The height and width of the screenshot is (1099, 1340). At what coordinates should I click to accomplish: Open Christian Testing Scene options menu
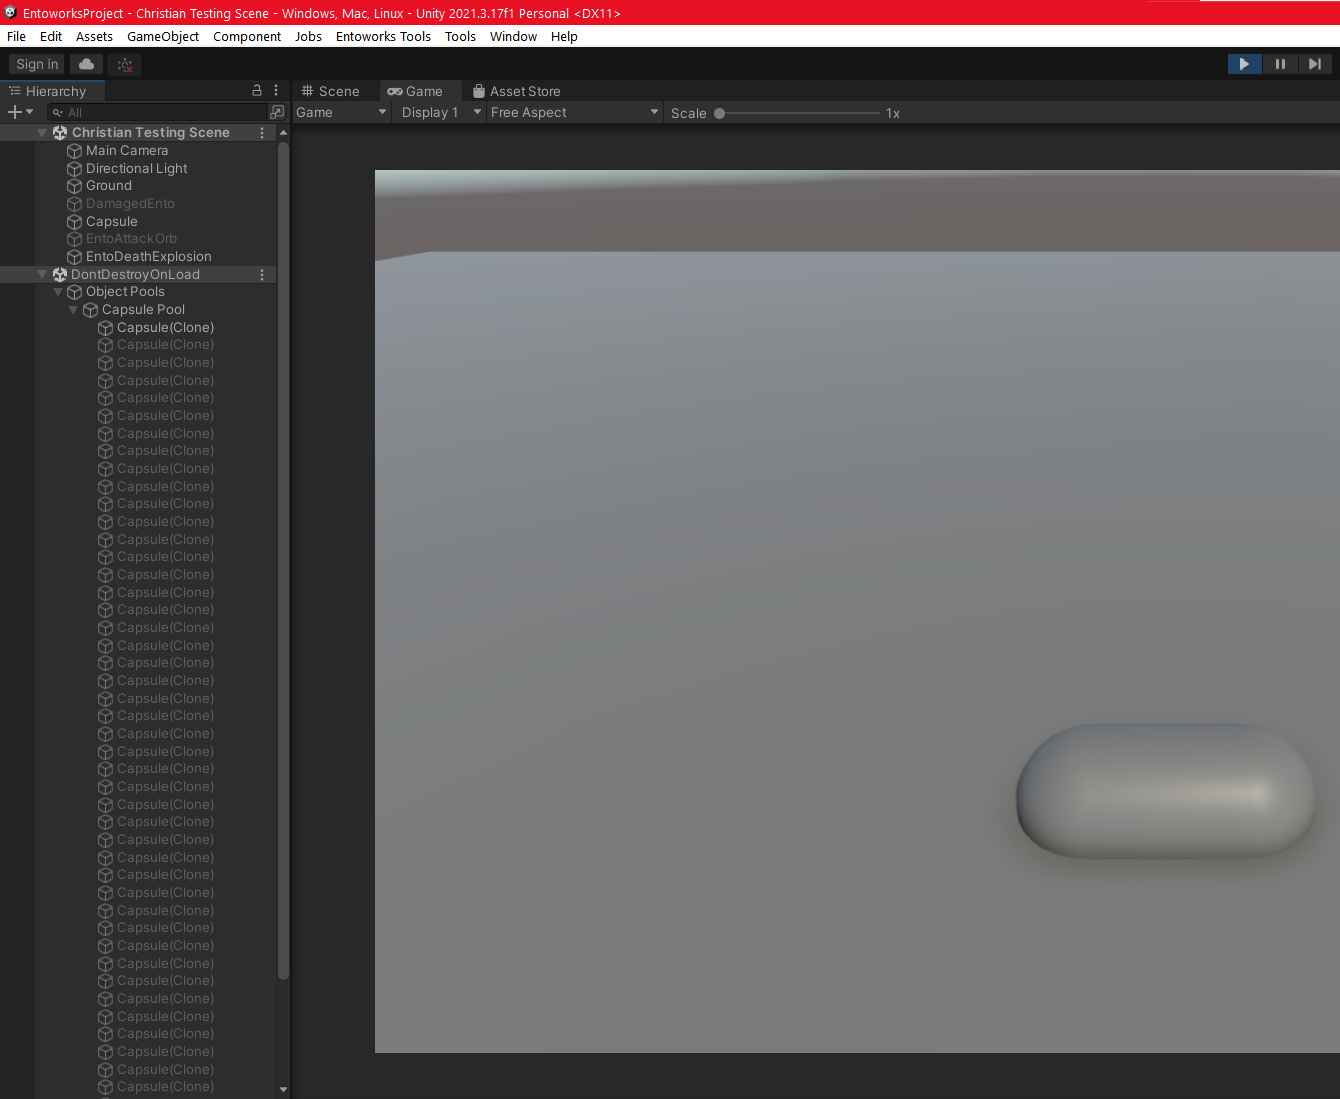(x=262, y=132)
